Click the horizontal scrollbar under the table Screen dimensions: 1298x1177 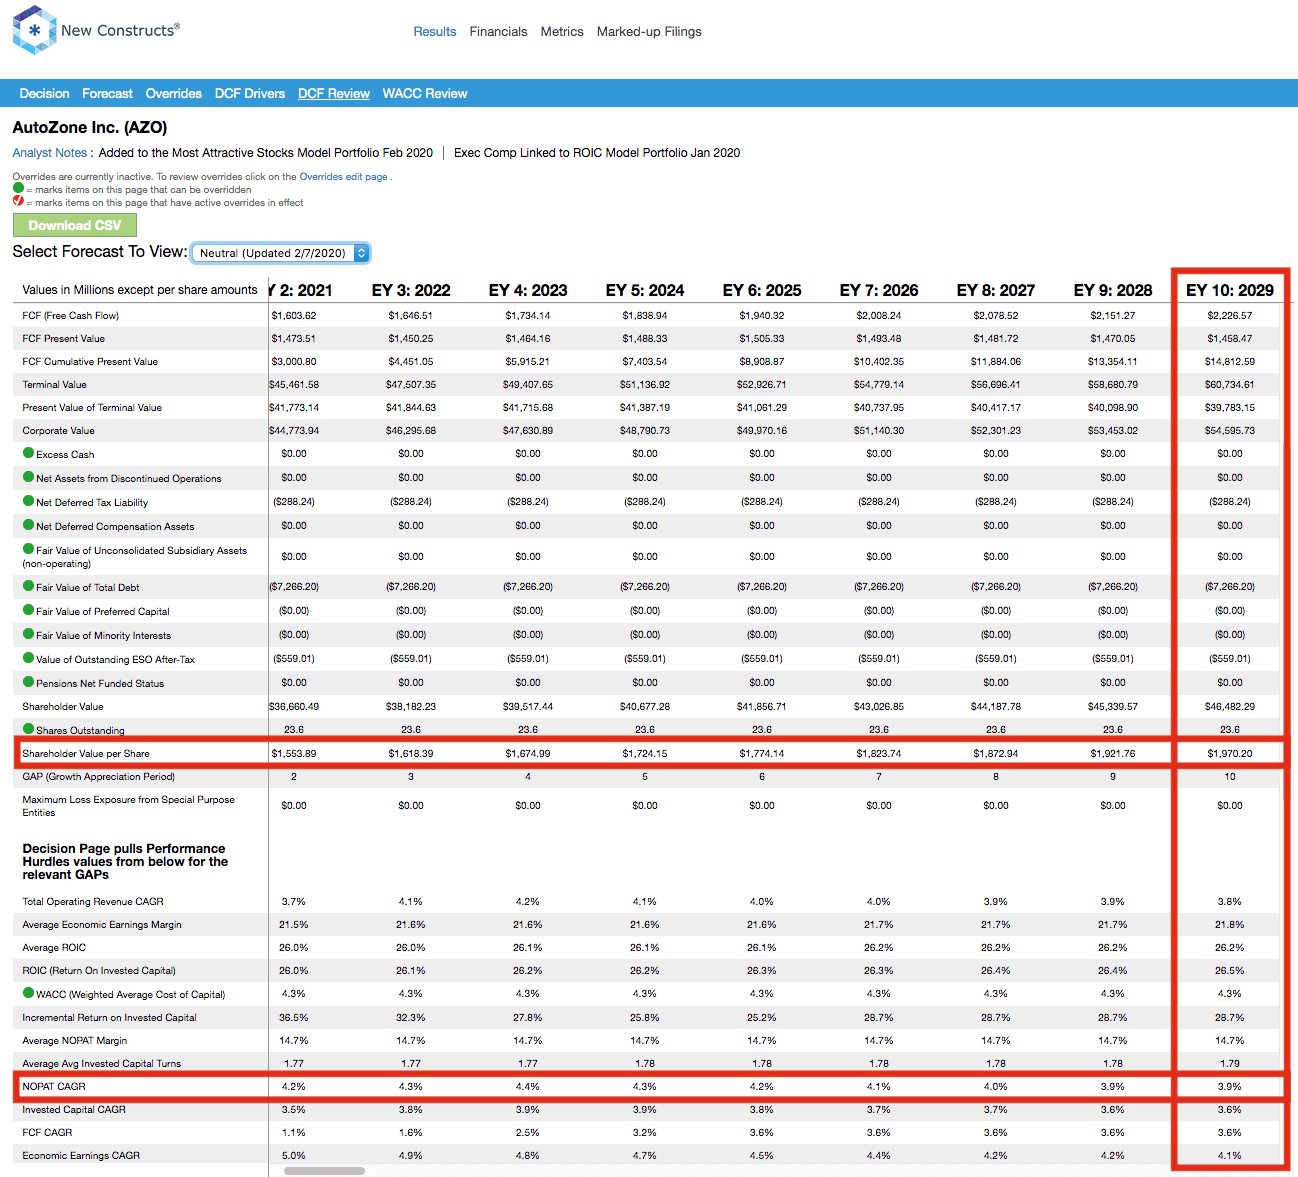pyautogui.click(x=324, y=1171)
